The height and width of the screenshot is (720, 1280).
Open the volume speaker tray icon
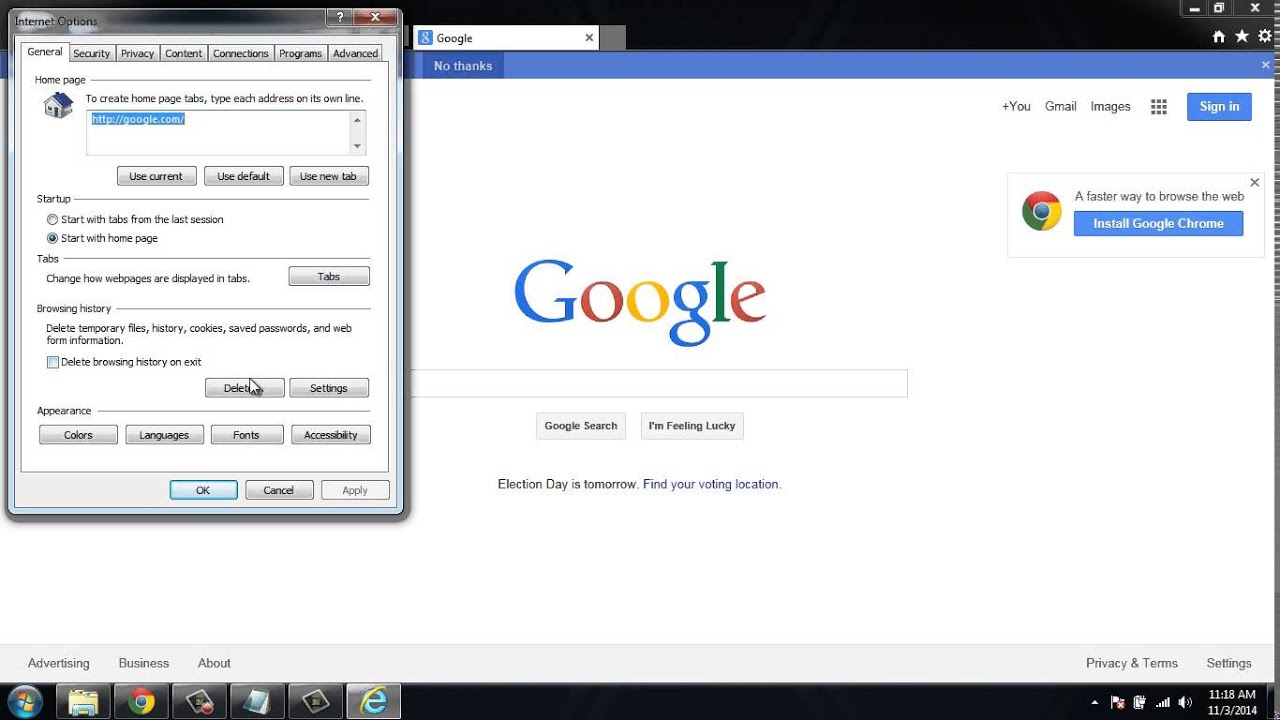pos(1184,702)
